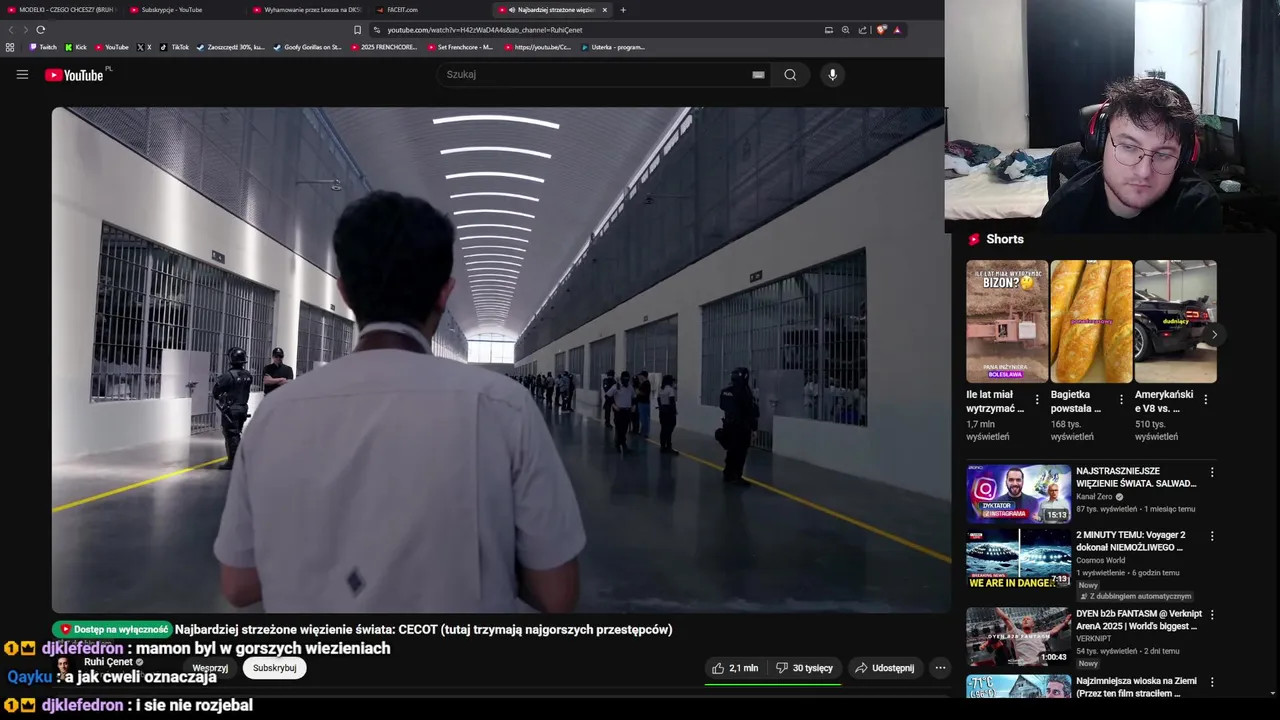Dislike the video, showing 30 tysięcy
Viewport: 1280px width, 720px height.
(x=805, y=668)
